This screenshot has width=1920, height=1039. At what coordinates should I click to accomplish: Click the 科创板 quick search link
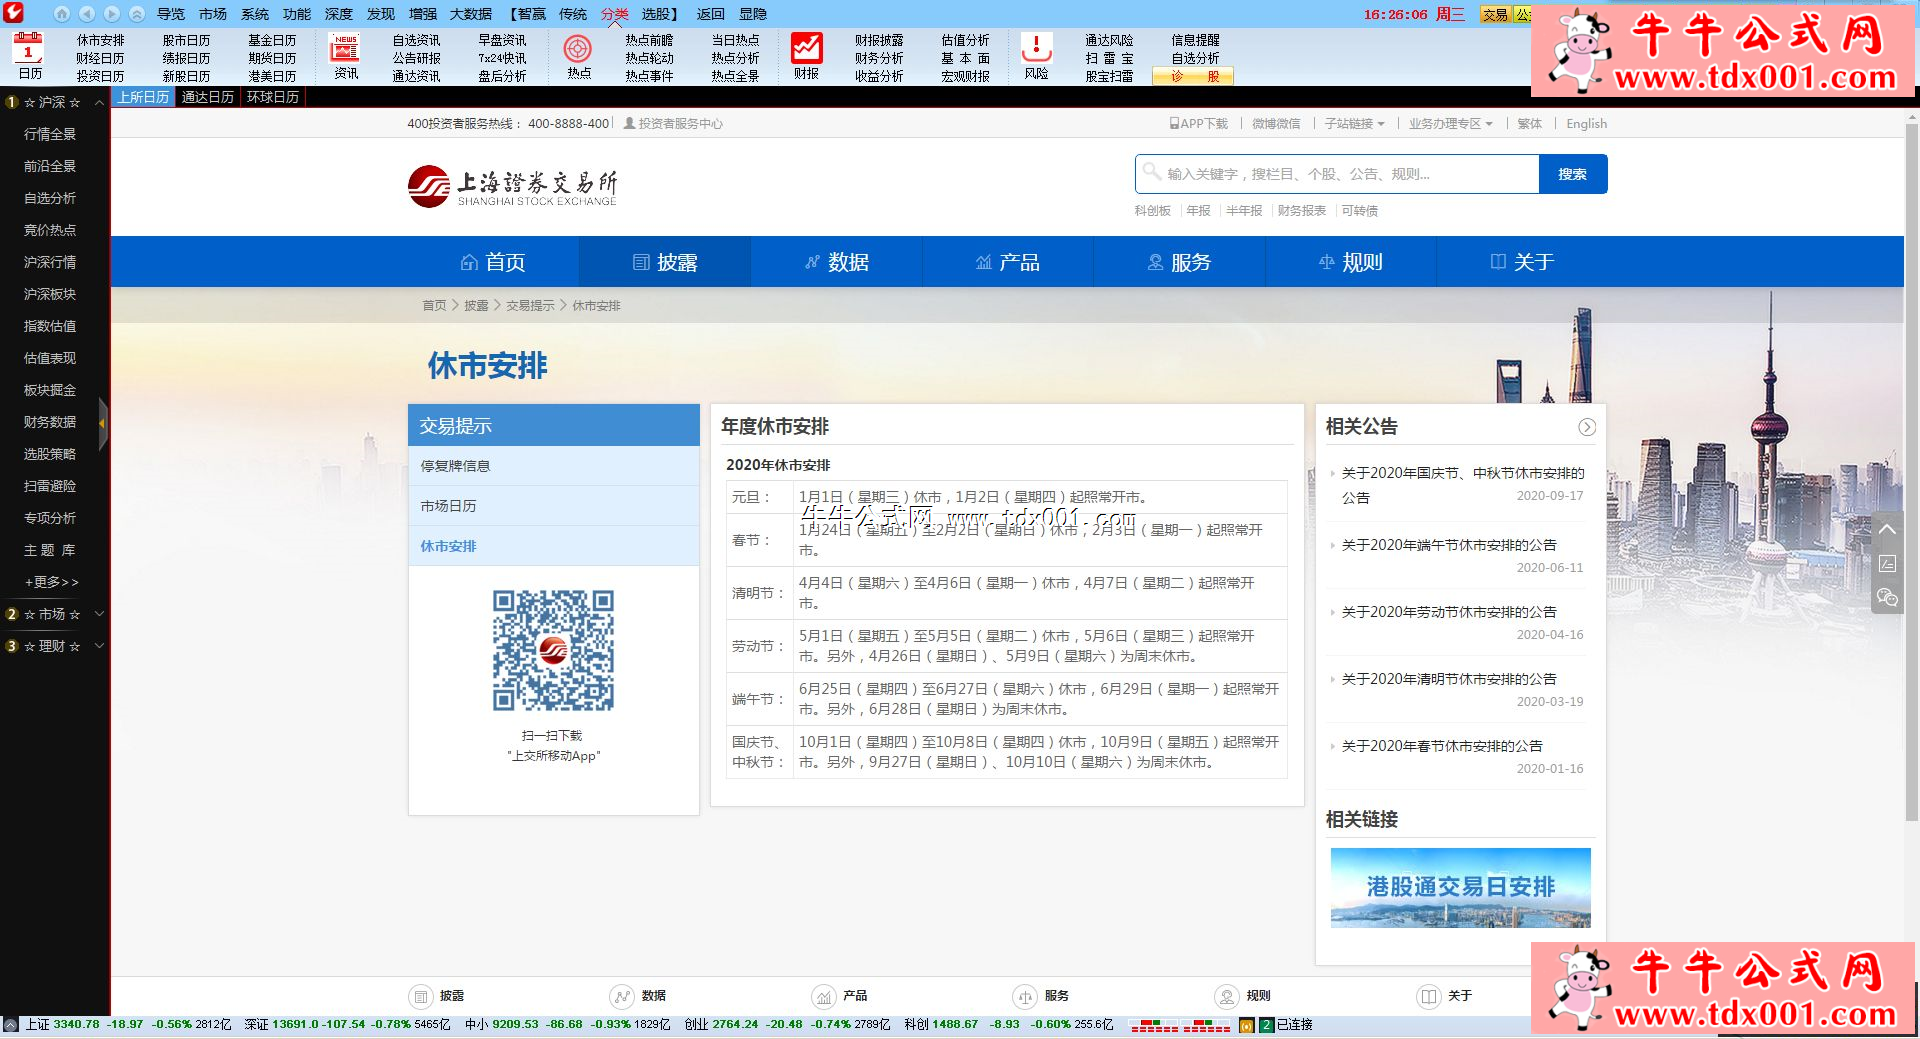(x=1152, y=211)
